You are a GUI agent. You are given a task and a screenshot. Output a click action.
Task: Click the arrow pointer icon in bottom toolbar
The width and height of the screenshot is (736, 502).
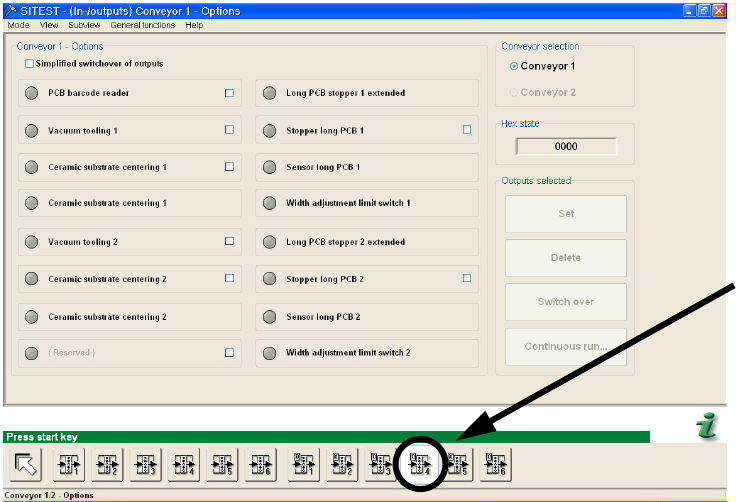tap(26, 464)
